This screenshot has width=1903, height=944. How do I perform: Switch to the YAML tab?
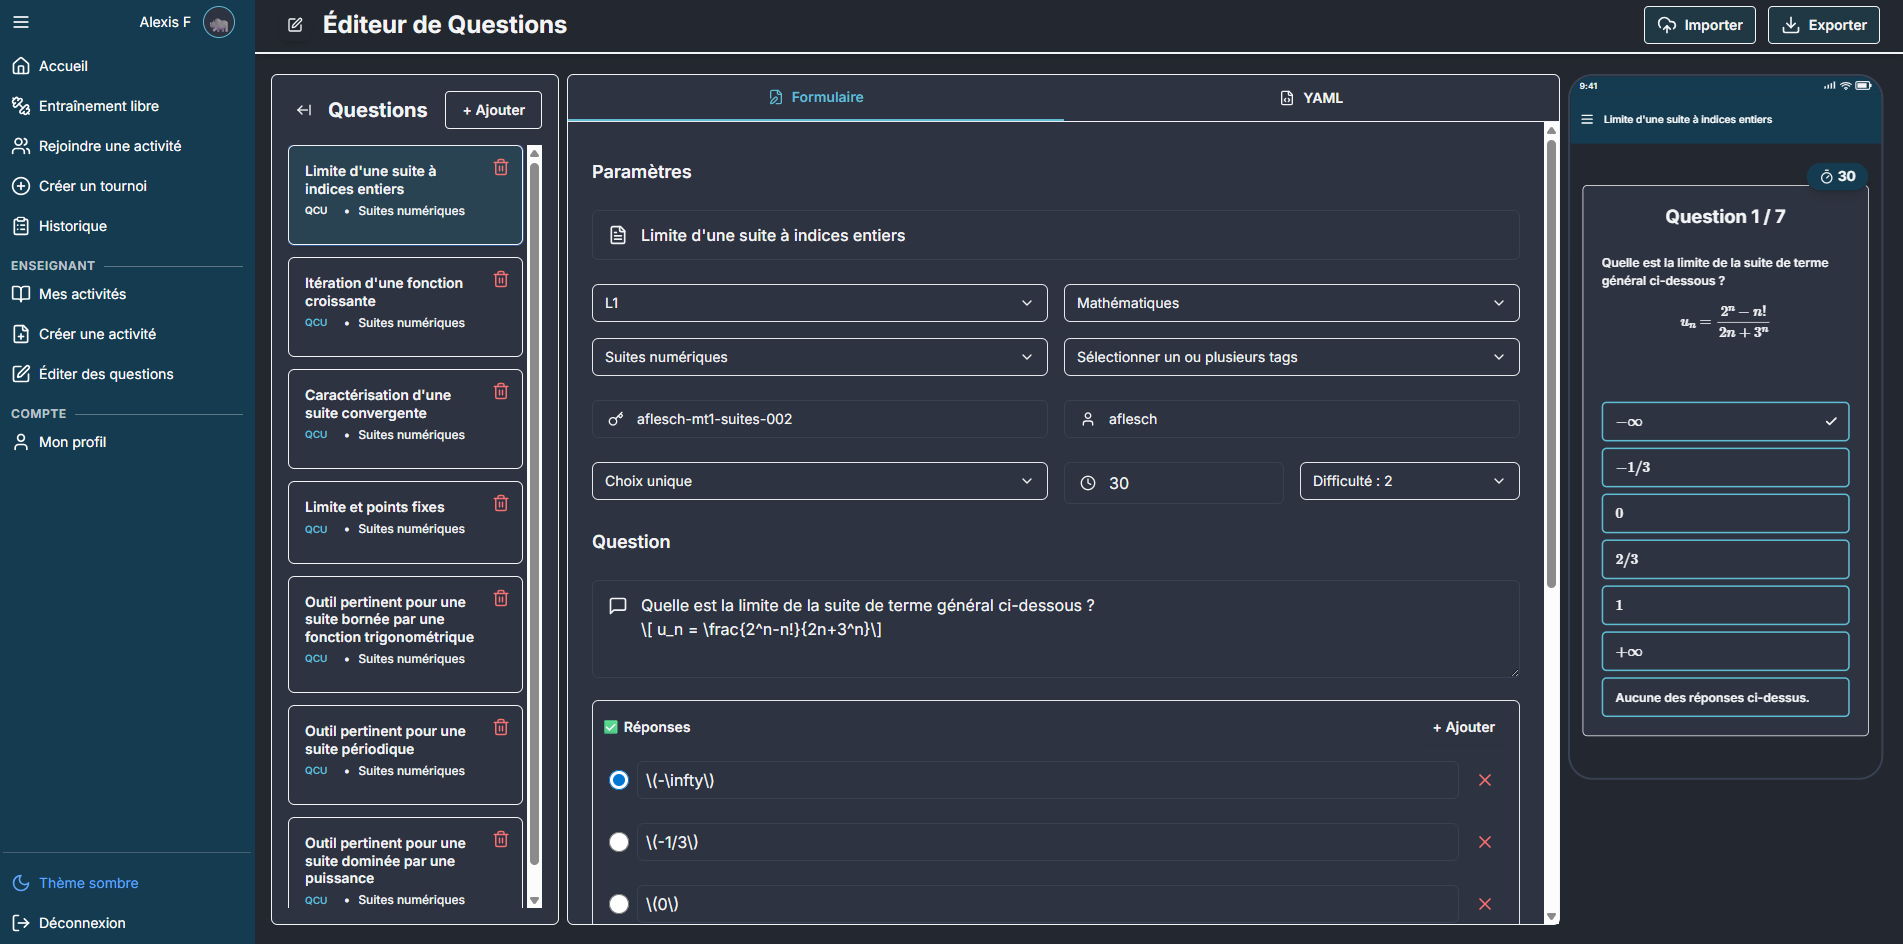[1311, 97]
